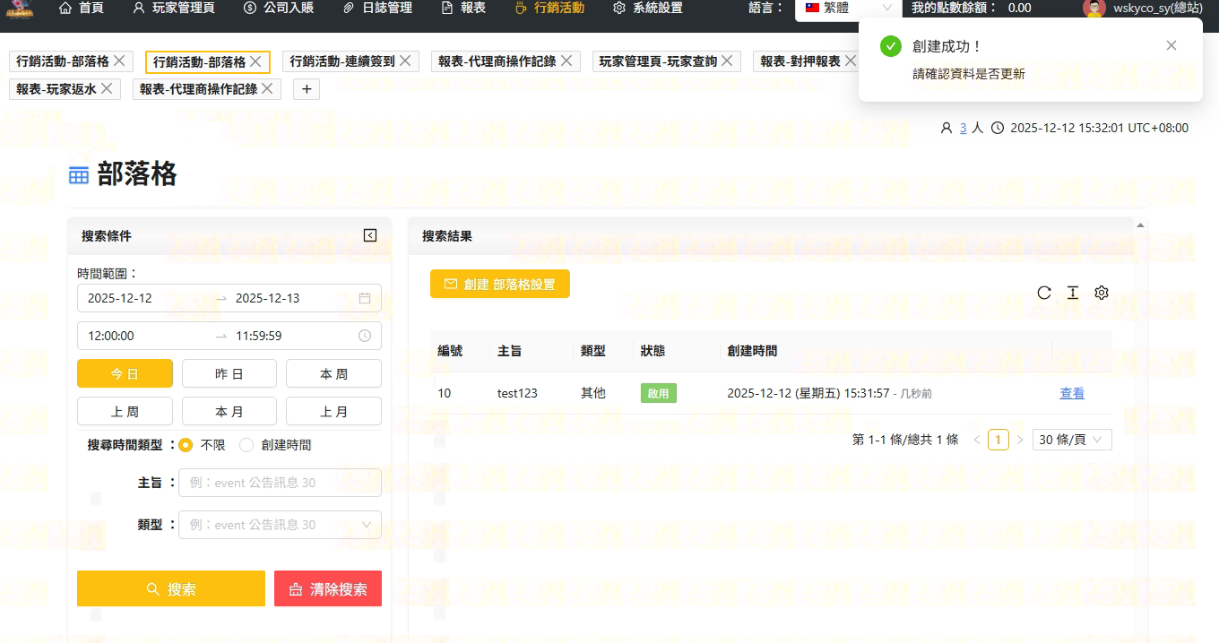
Task: Select 不限 radio button for time type
Action: coord(185,445)
